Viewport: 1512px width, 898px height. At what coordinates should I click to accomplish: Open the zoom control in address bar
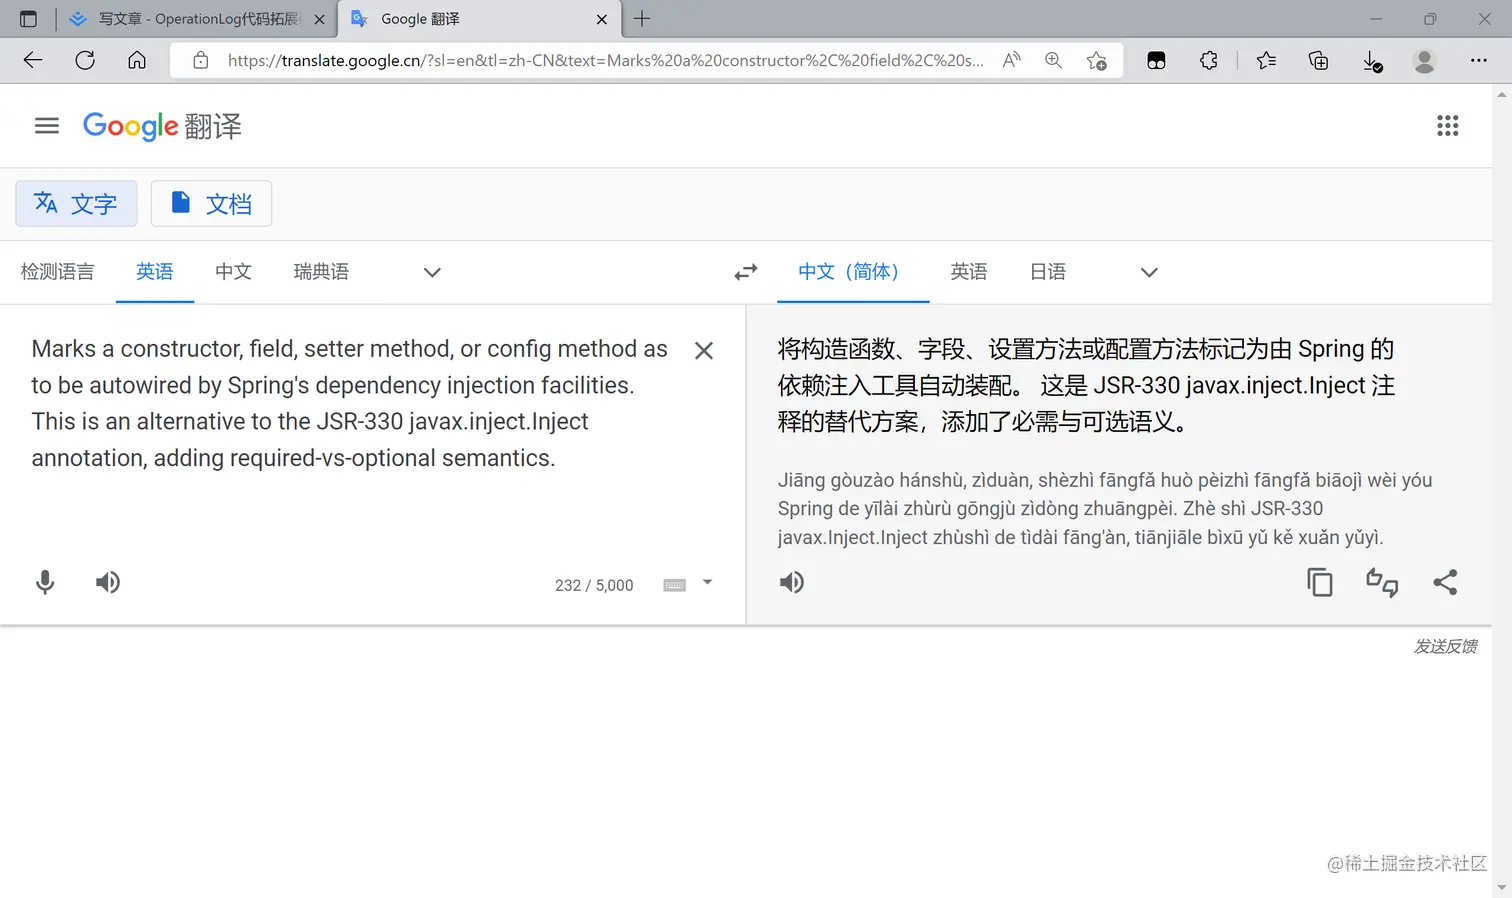point(1053,60)
